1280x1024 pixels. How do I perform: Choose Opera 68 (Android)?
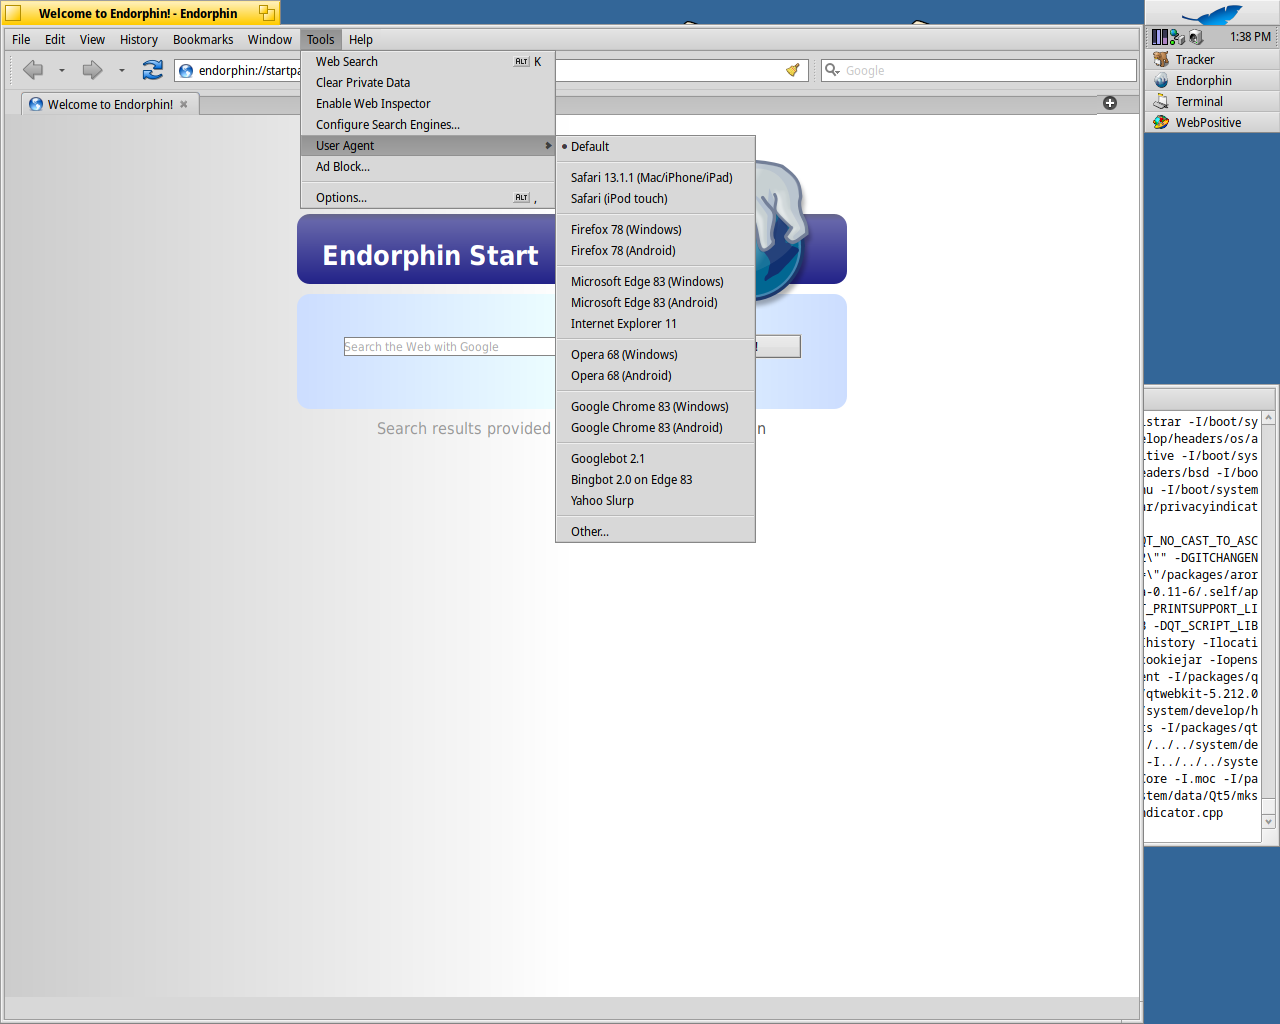655,376
